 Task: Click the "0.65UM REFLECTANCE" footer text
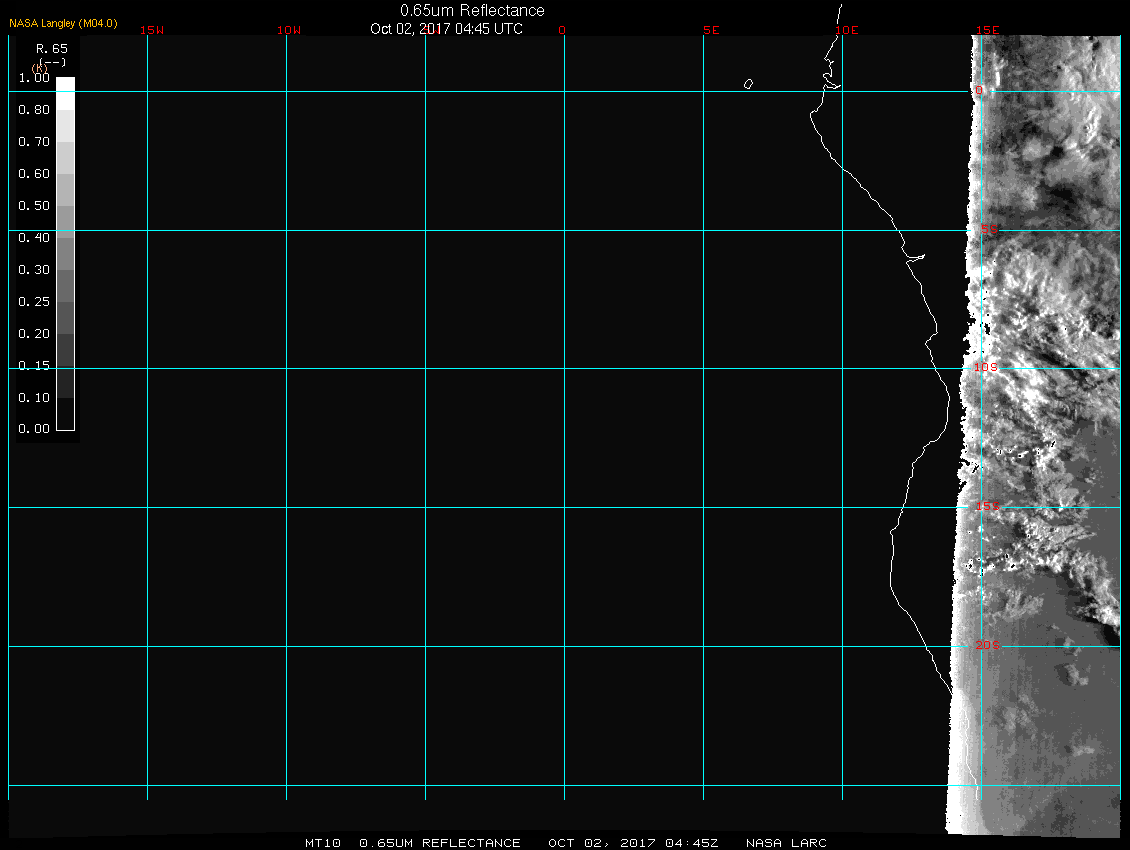tap(440, 843)
